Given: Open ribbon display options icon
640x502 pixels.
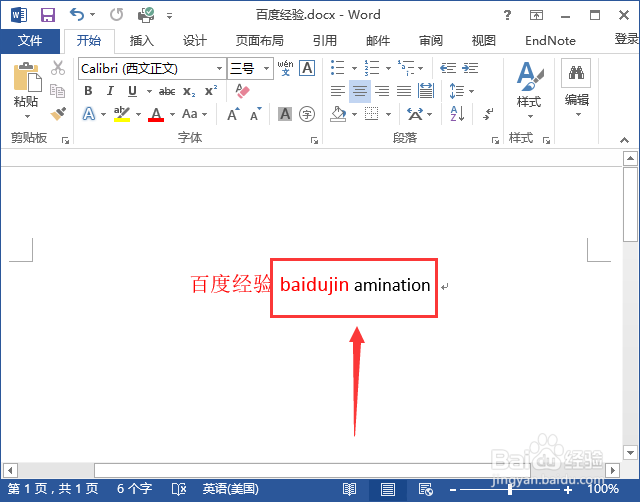Looking at the screenshot, I should click(x=536, y=16).
